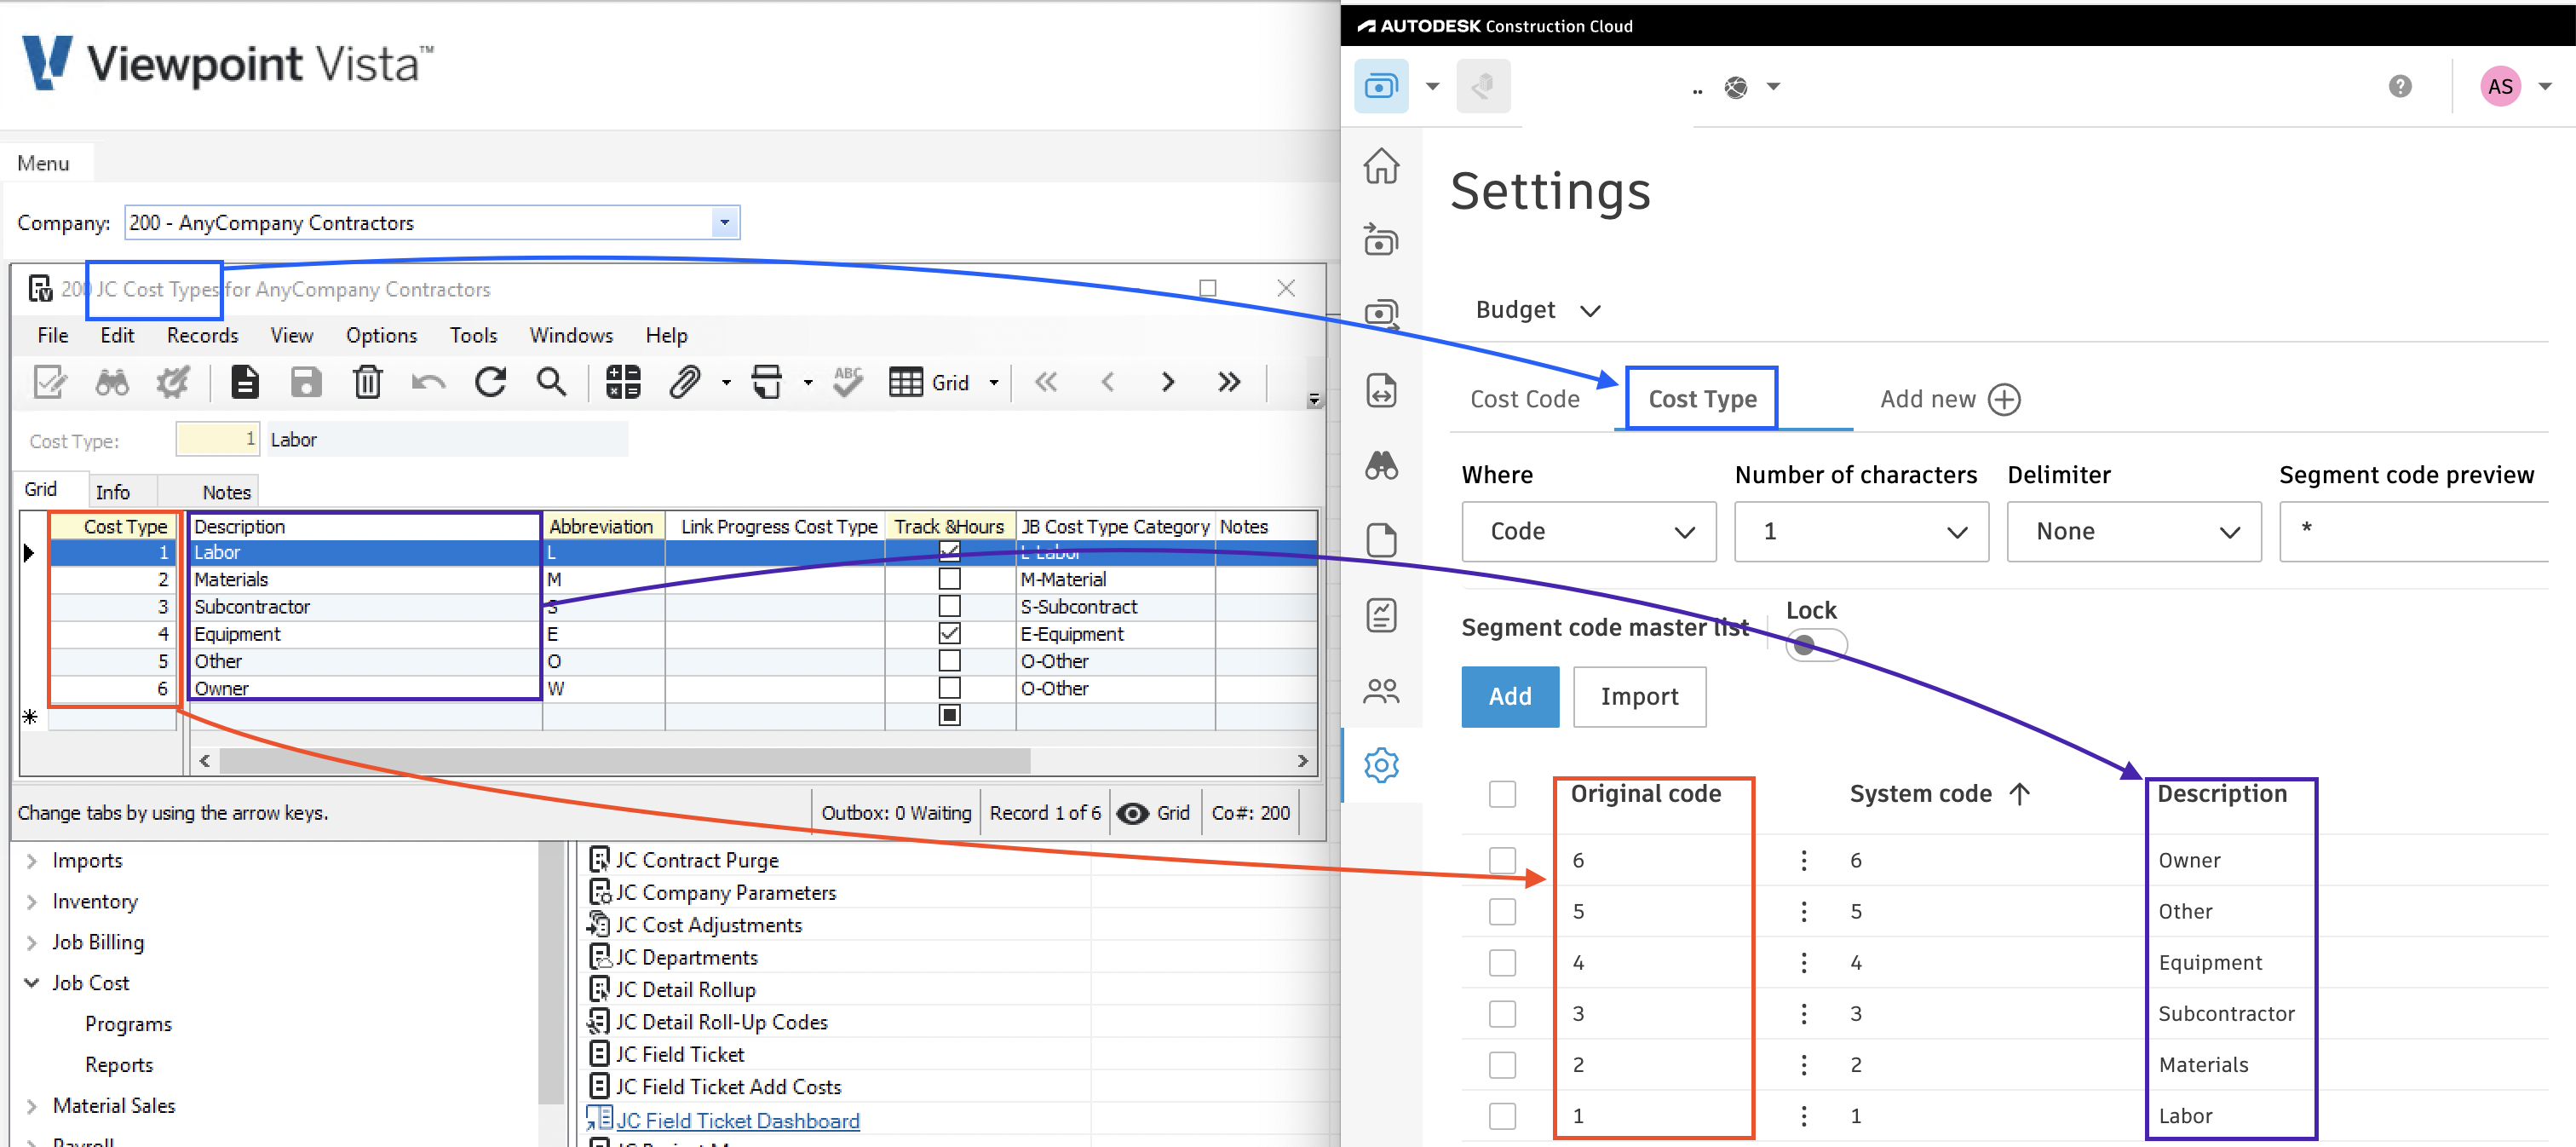Viewport: 2576px width, 1147px height.
Task: Click the save floppy disk icon
Action: (306, 382)
